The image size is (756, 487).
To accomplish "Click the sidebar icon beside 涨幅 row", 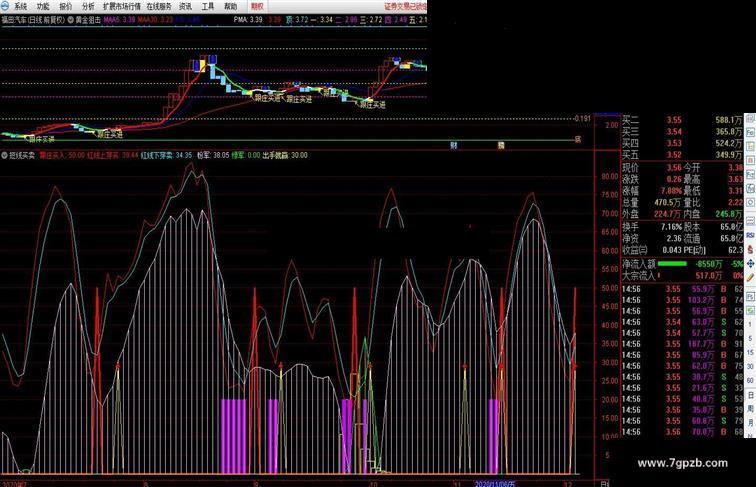I will click(x=751, y=189).
